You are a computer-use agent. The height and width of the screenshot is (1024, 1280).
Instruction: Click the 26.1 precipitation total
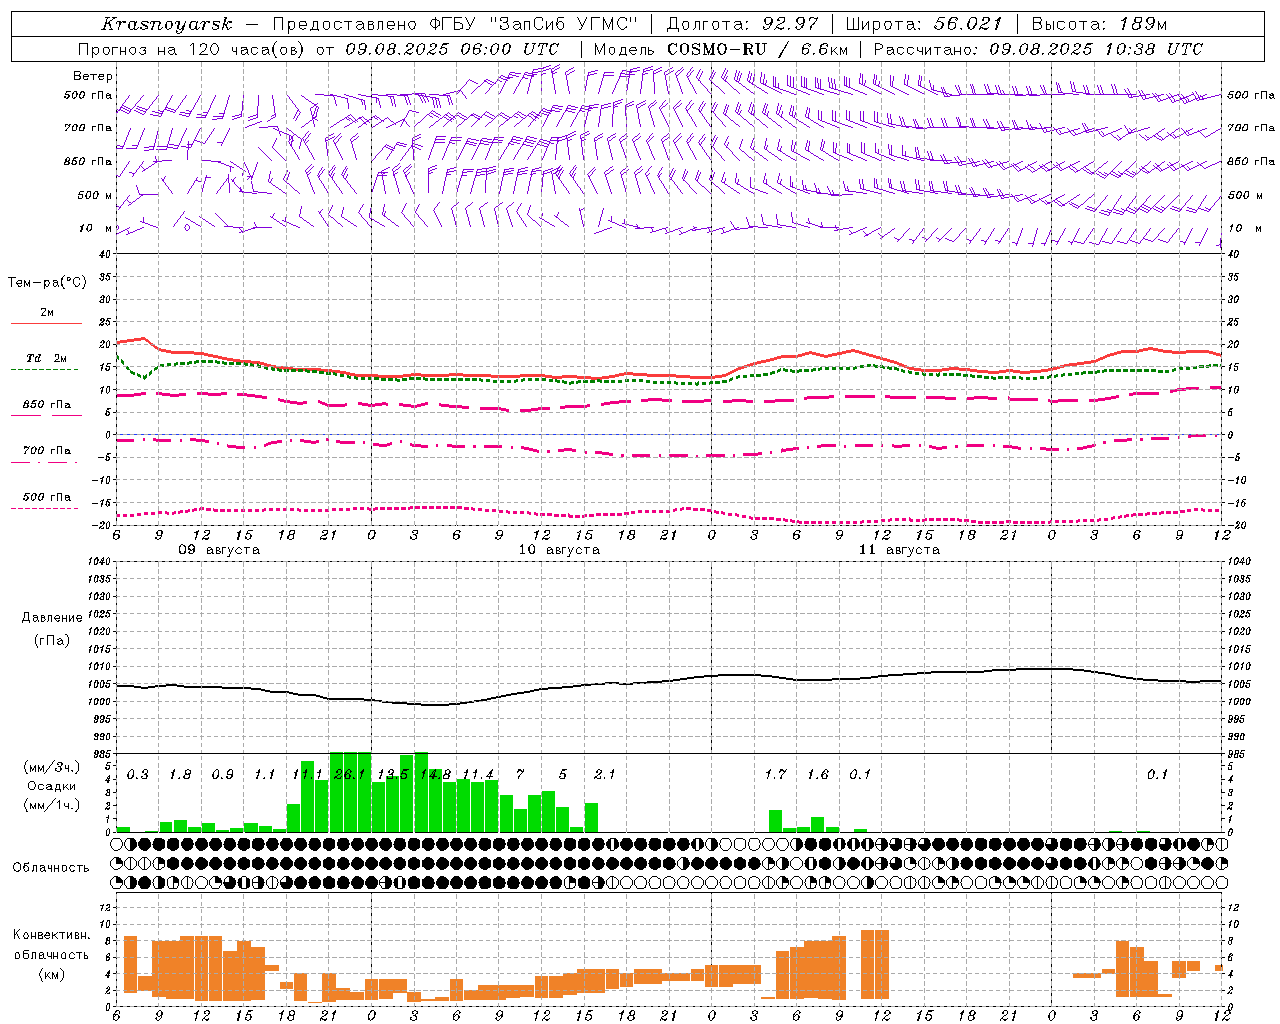click(349, 775)
